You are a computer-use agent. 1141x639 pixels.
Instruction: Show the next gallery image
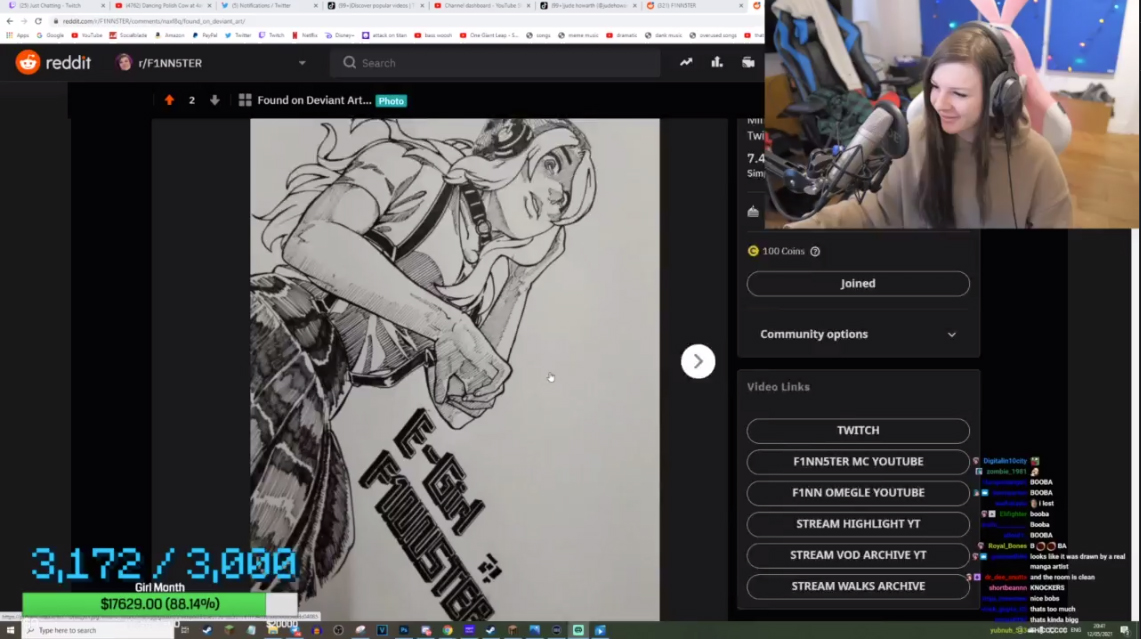(698, 361)
